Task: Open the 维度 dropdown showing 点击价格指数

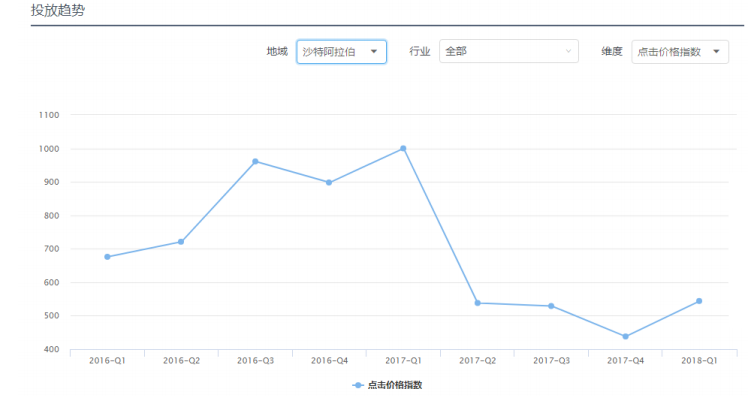Action: 680,52
